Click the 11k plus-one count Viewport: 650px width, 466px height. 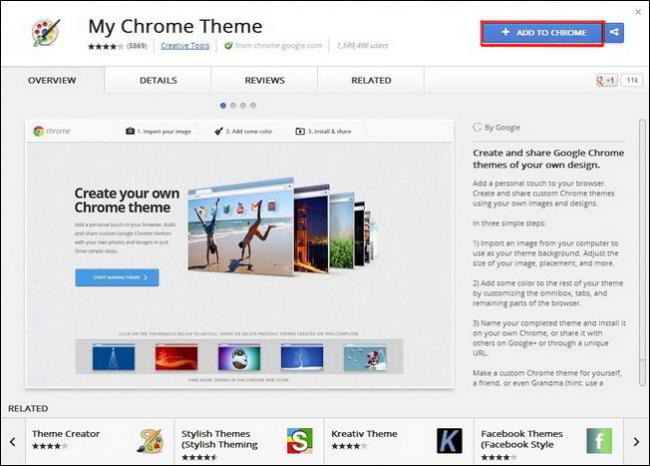(632, 80)
